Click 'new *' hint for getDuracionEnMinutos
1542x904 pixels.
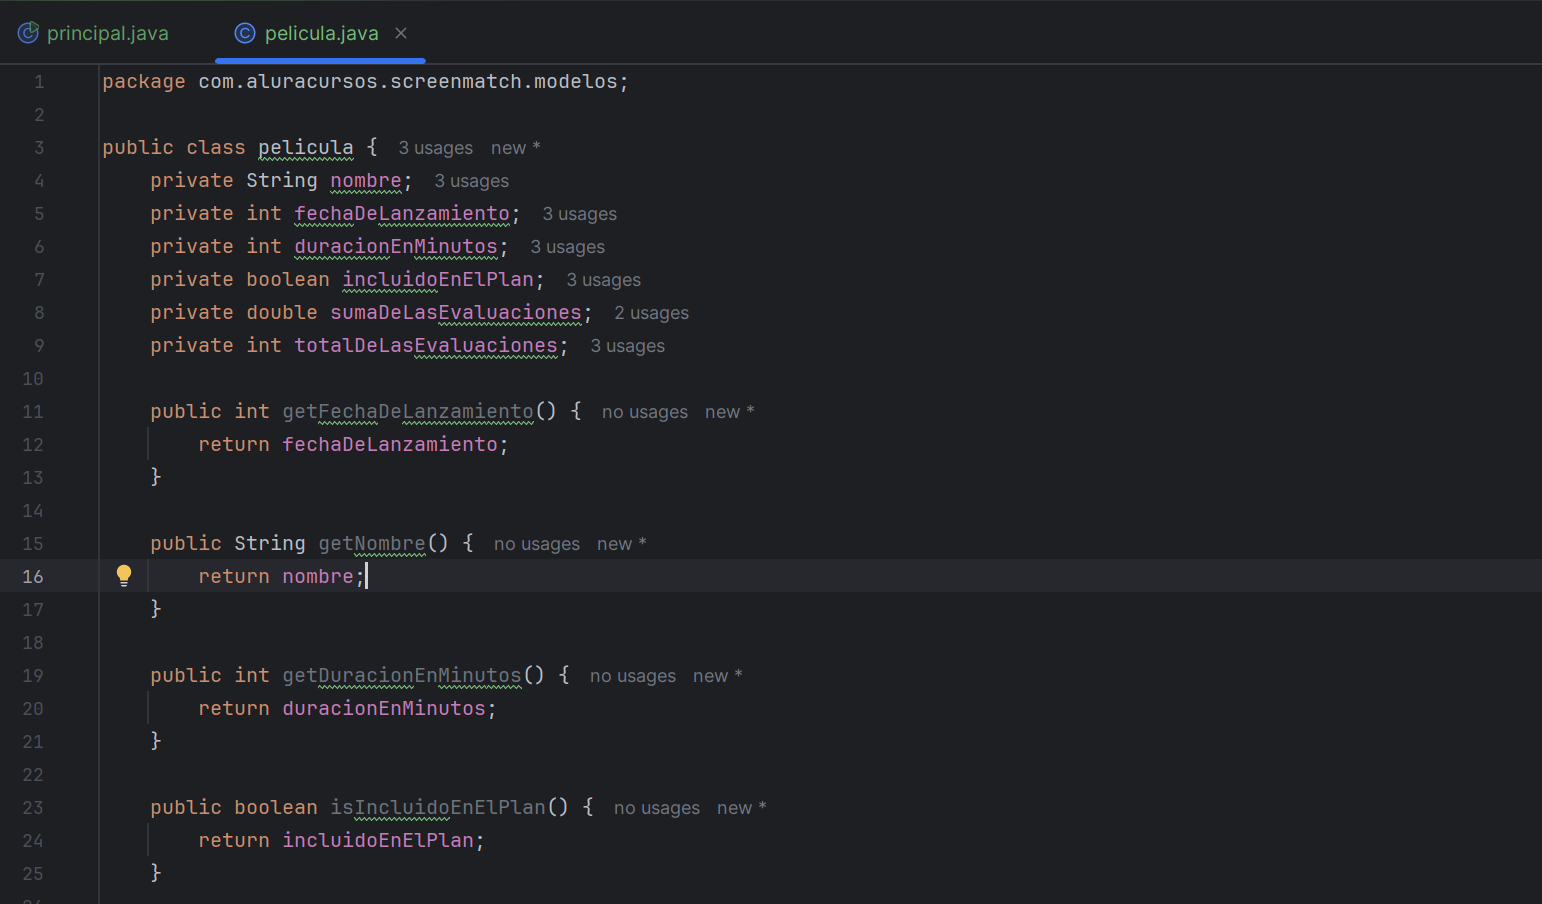coord(718,676)
